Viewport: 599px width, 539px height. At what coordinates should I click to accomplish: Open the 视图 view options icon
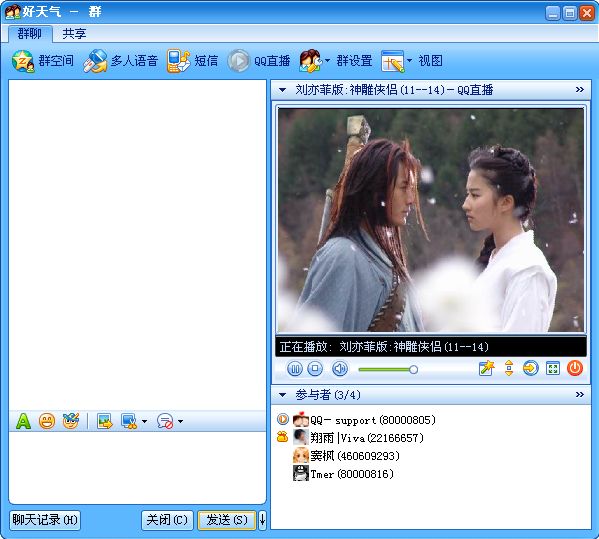click(392, 61)
